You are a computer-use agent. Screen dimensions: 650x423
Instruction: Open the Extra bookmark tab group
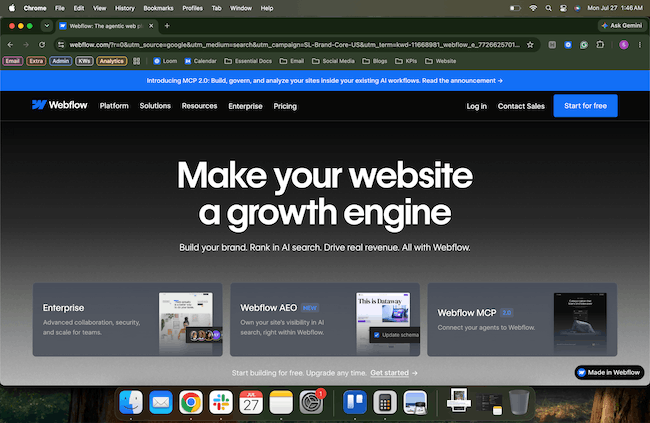click(36, 61)
